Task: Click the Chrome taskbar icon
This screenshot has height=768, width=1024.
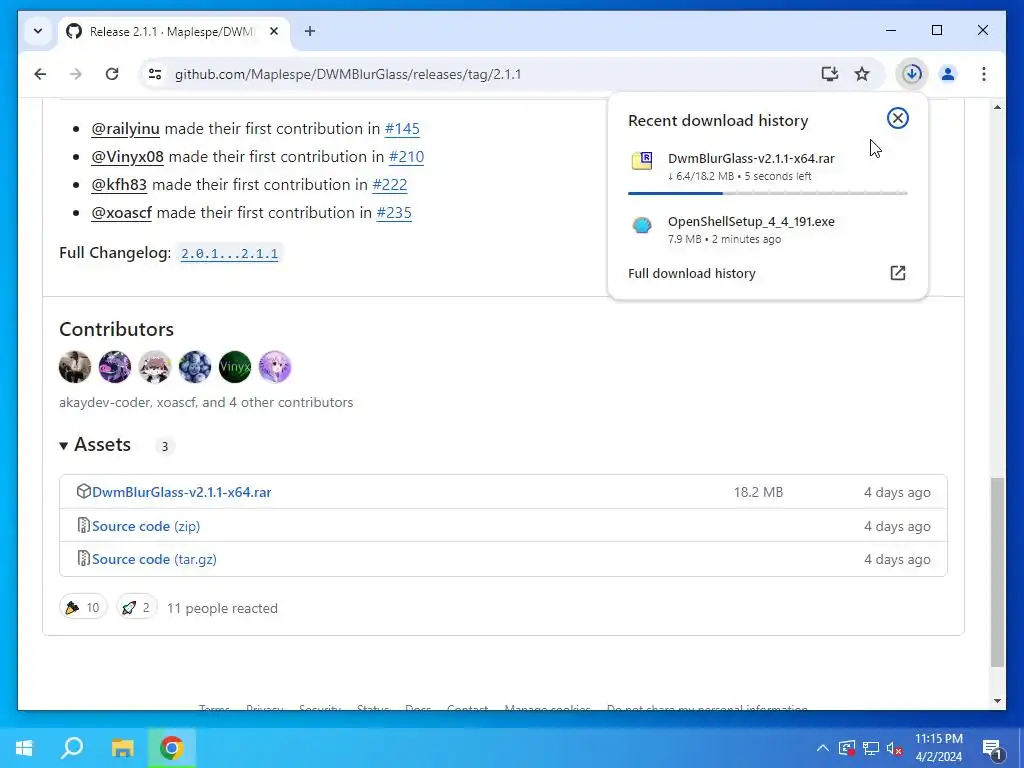Action: pos(171,748)
